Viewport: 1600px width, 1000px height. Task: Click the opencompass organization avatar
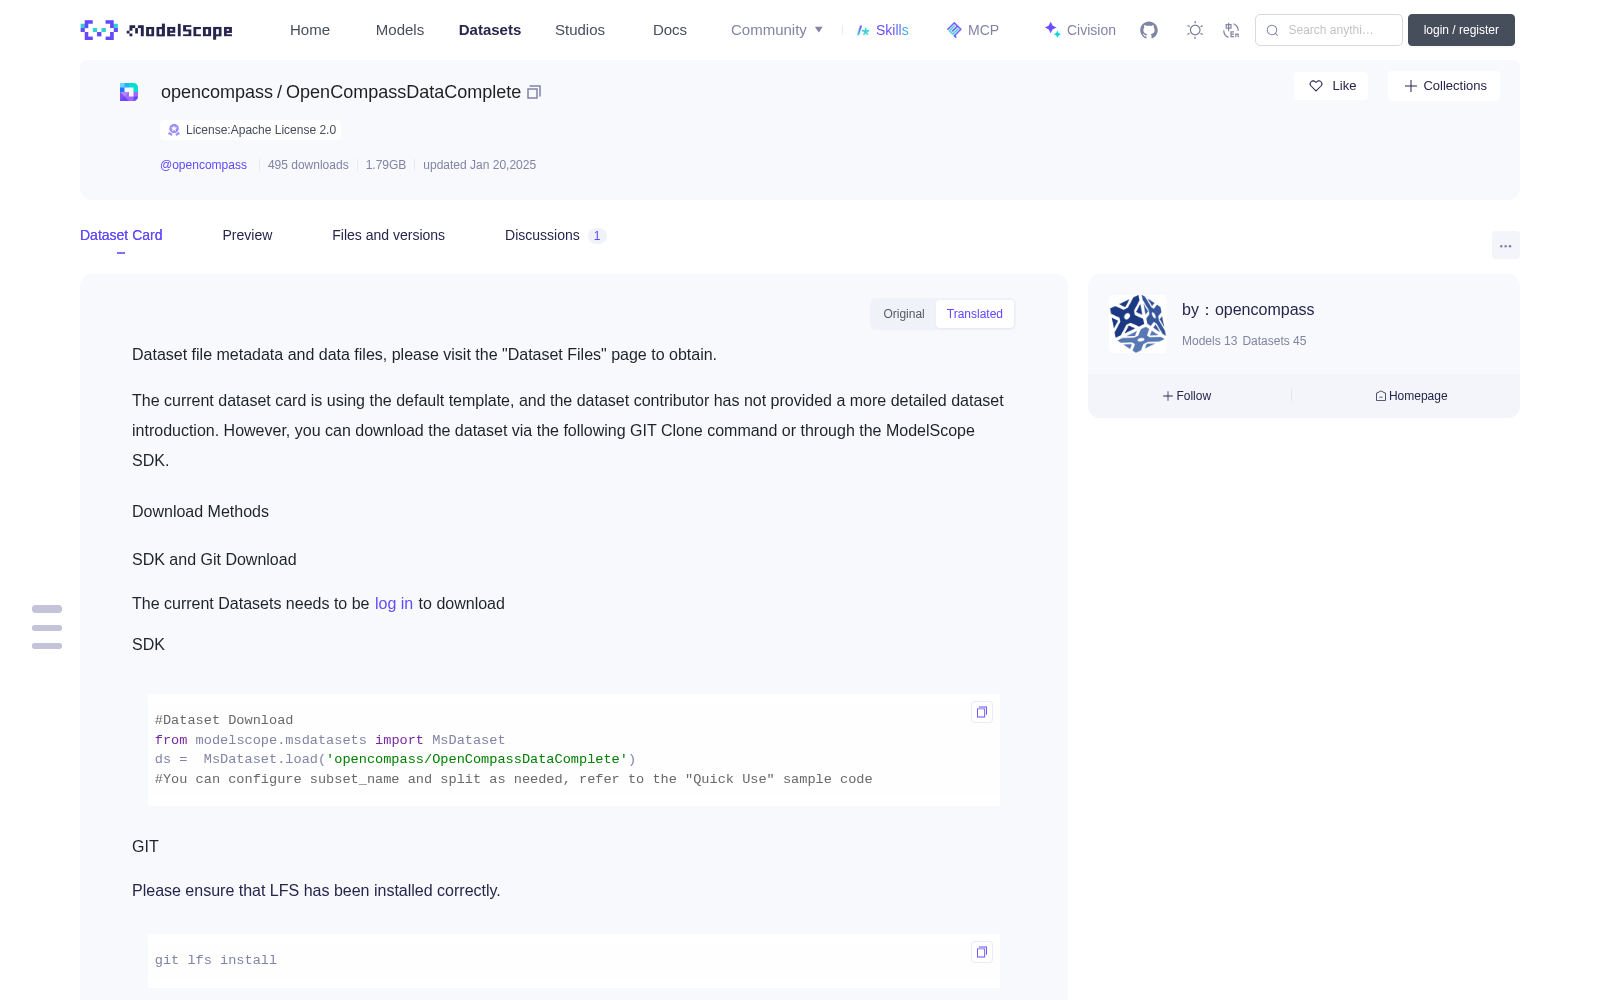click(x=1138, y=324)
